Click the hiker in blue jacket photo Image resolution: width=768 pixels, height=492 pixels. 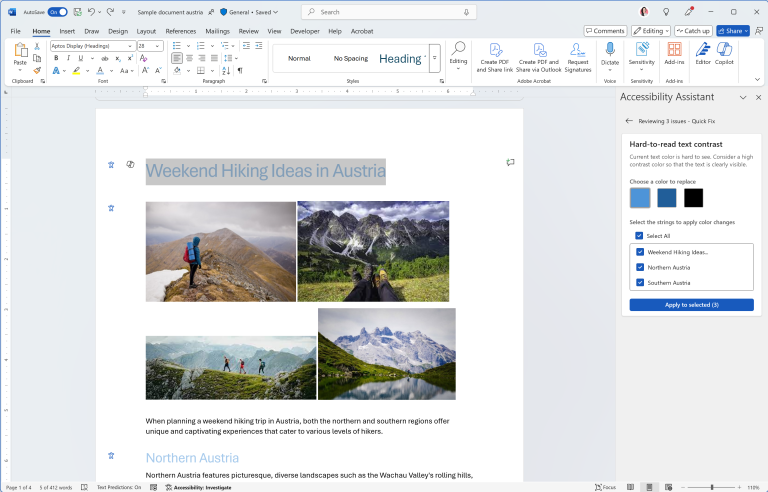pyautogui.click(x=221, y=251)
